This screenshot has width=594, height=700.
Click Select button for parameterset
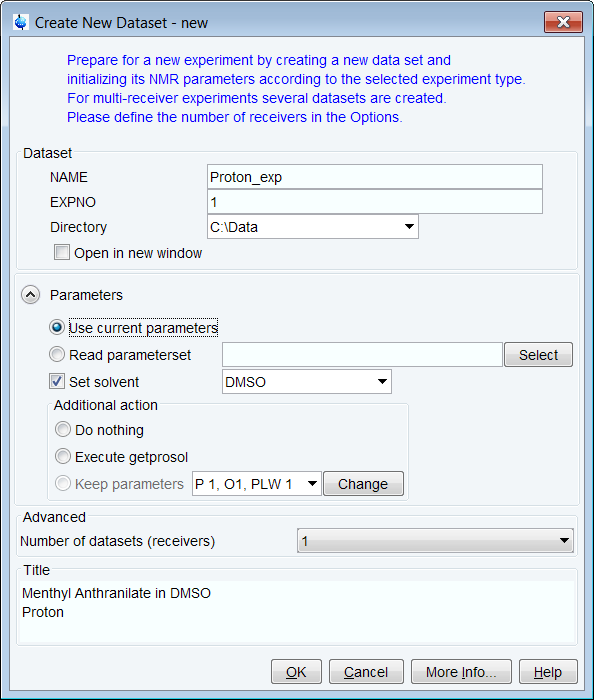click(x=538, y=355)
